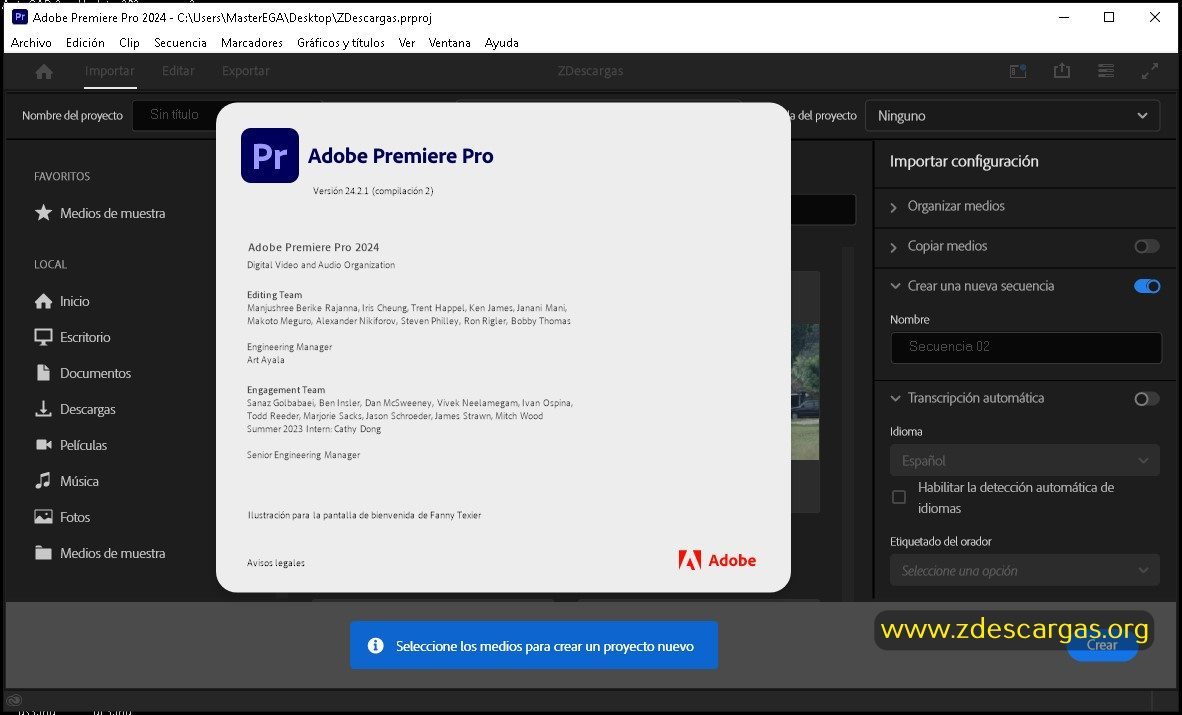Open the Clip menu
The width and height of the screenshot is (1182, 715).
129,43
